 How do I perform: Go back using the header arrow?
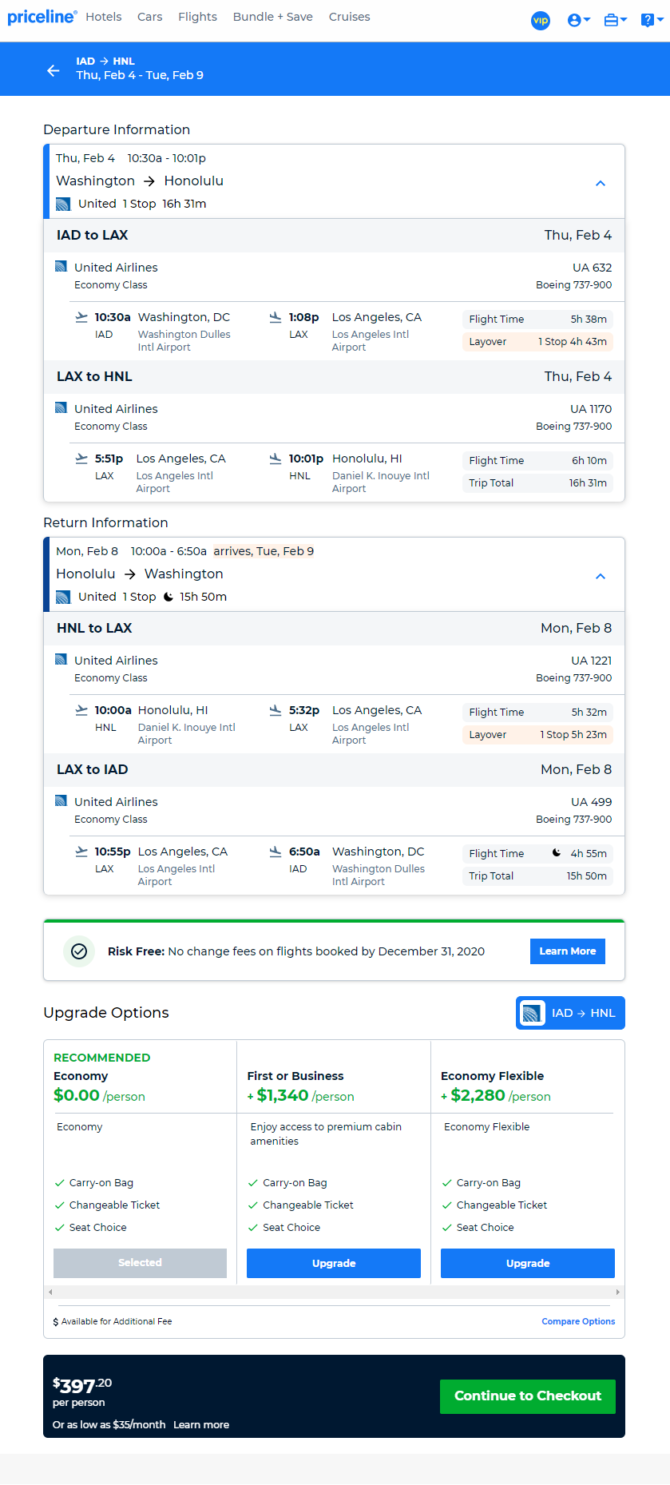point(53,70)
